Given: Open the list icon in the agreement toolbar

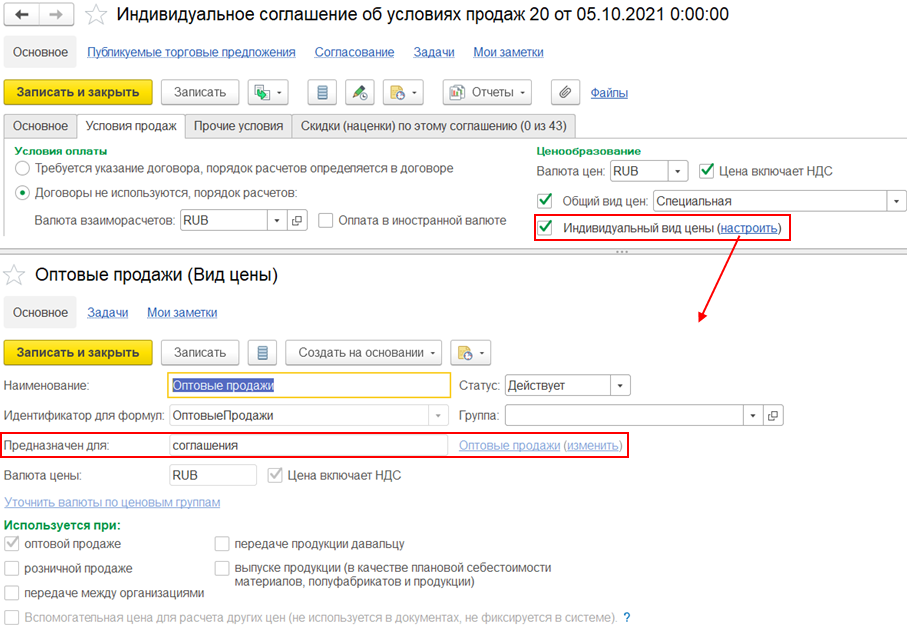Looking at the screenshot, I should 322,92.
